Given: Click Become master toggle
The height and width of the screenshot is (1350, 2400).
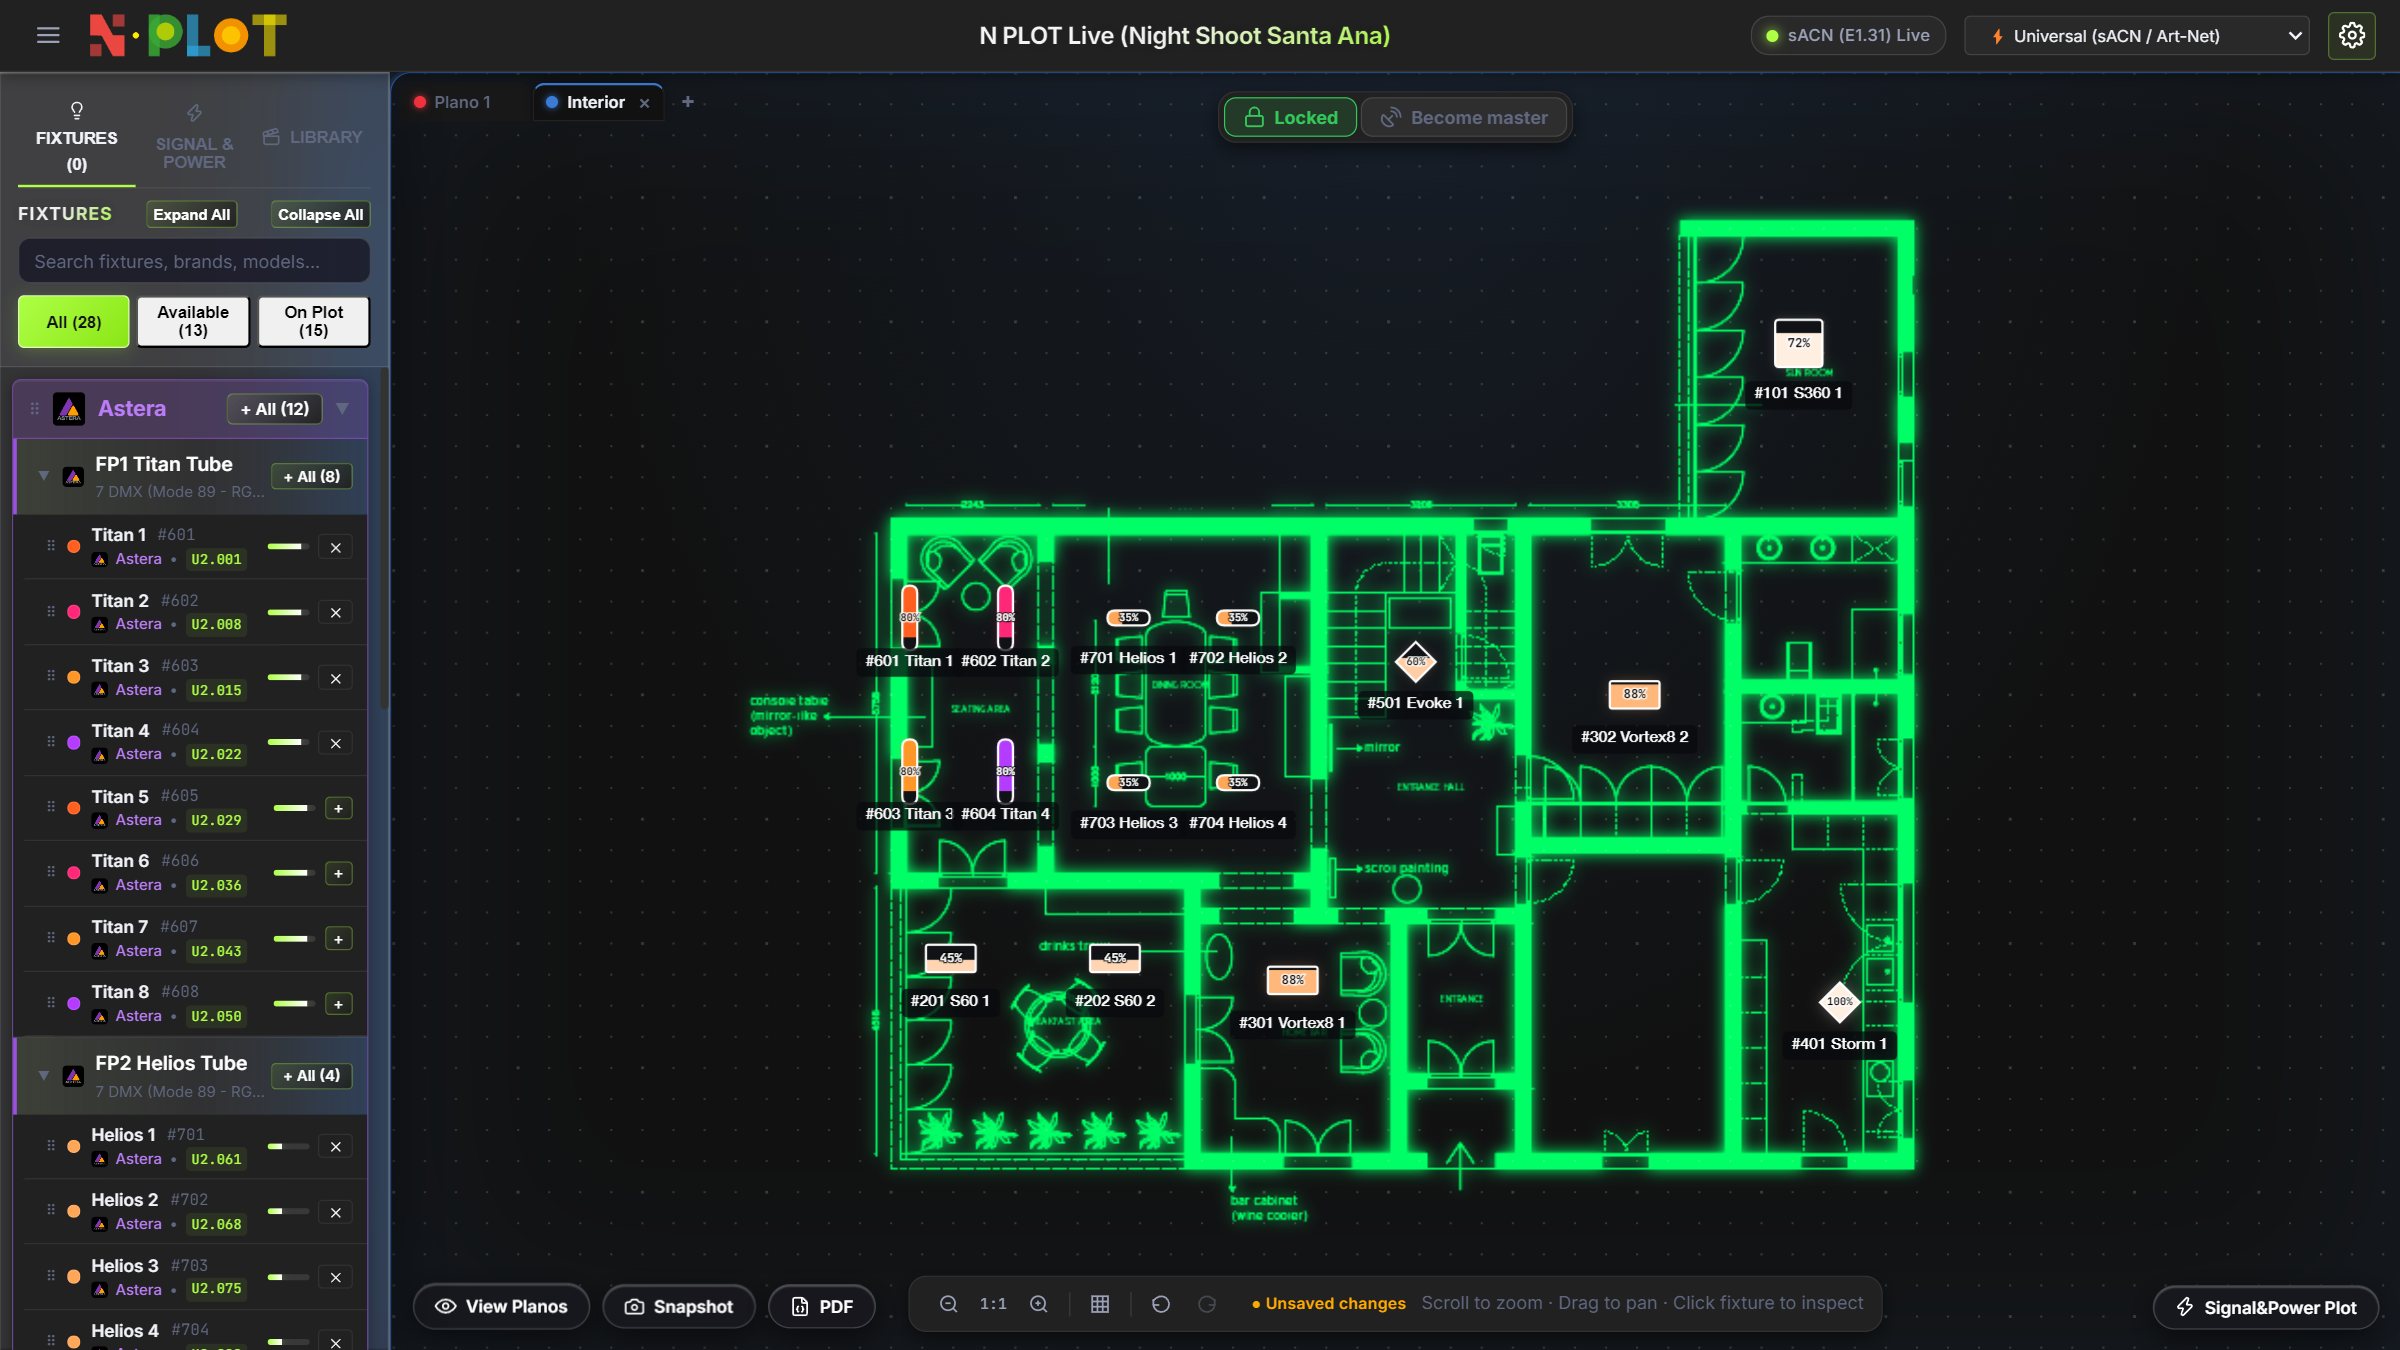Looking at the screenshot, I should pos(1464,118).
